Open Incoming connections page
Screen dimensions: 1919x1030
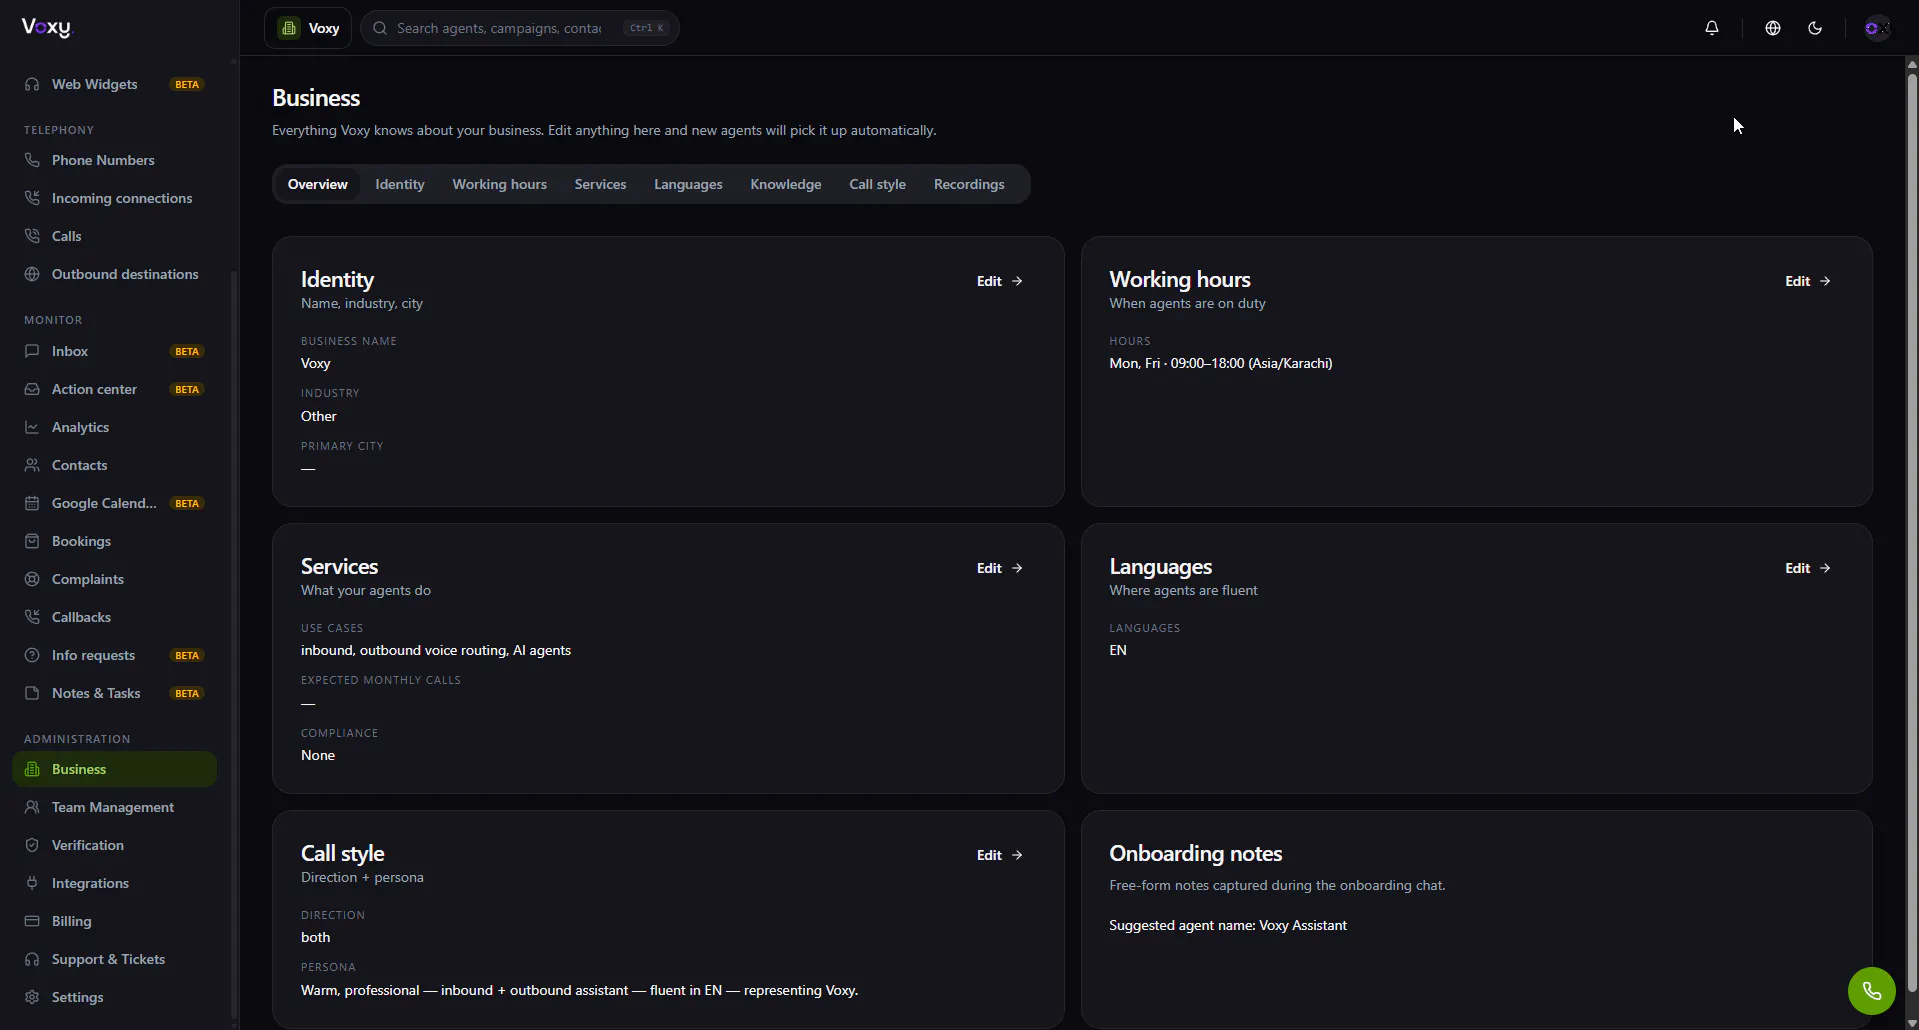[114, 198]
